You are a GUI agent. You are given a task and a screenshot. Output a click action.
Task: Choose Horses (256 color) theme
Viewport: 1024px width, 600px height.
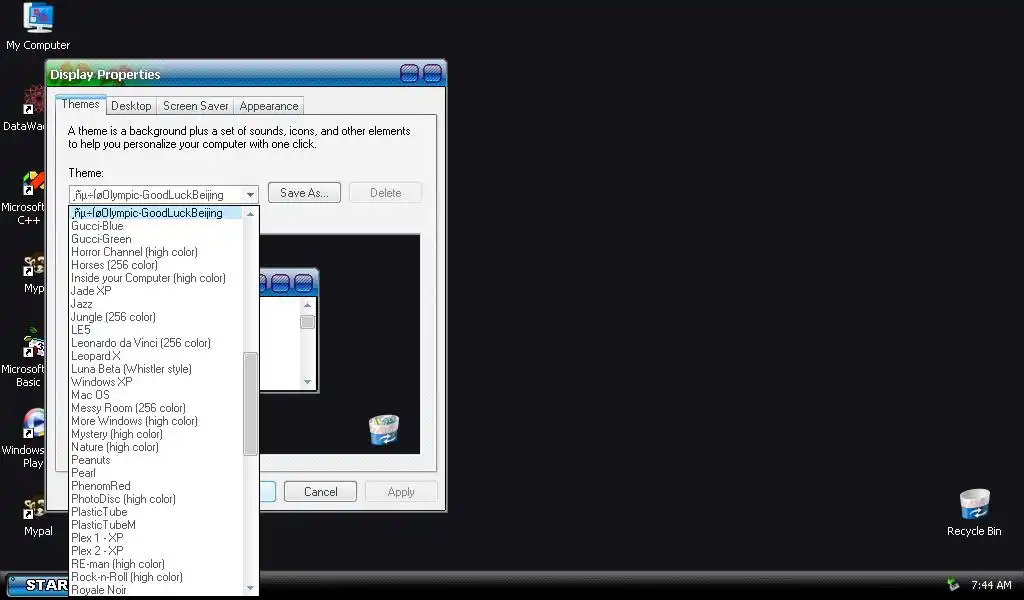tap(155, 265)
